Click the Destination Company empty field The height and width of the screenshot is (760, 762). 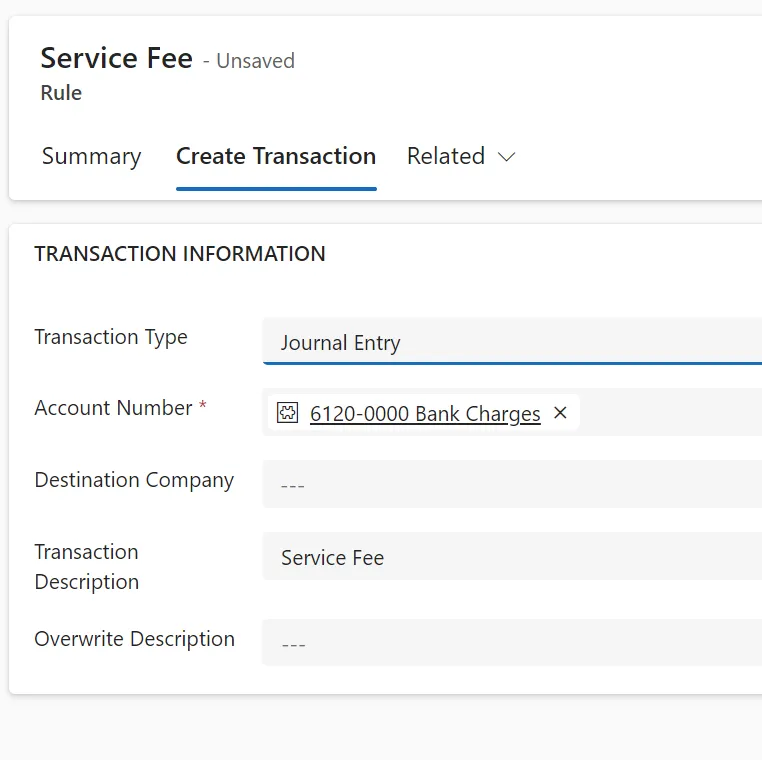(x=512, y=484)
